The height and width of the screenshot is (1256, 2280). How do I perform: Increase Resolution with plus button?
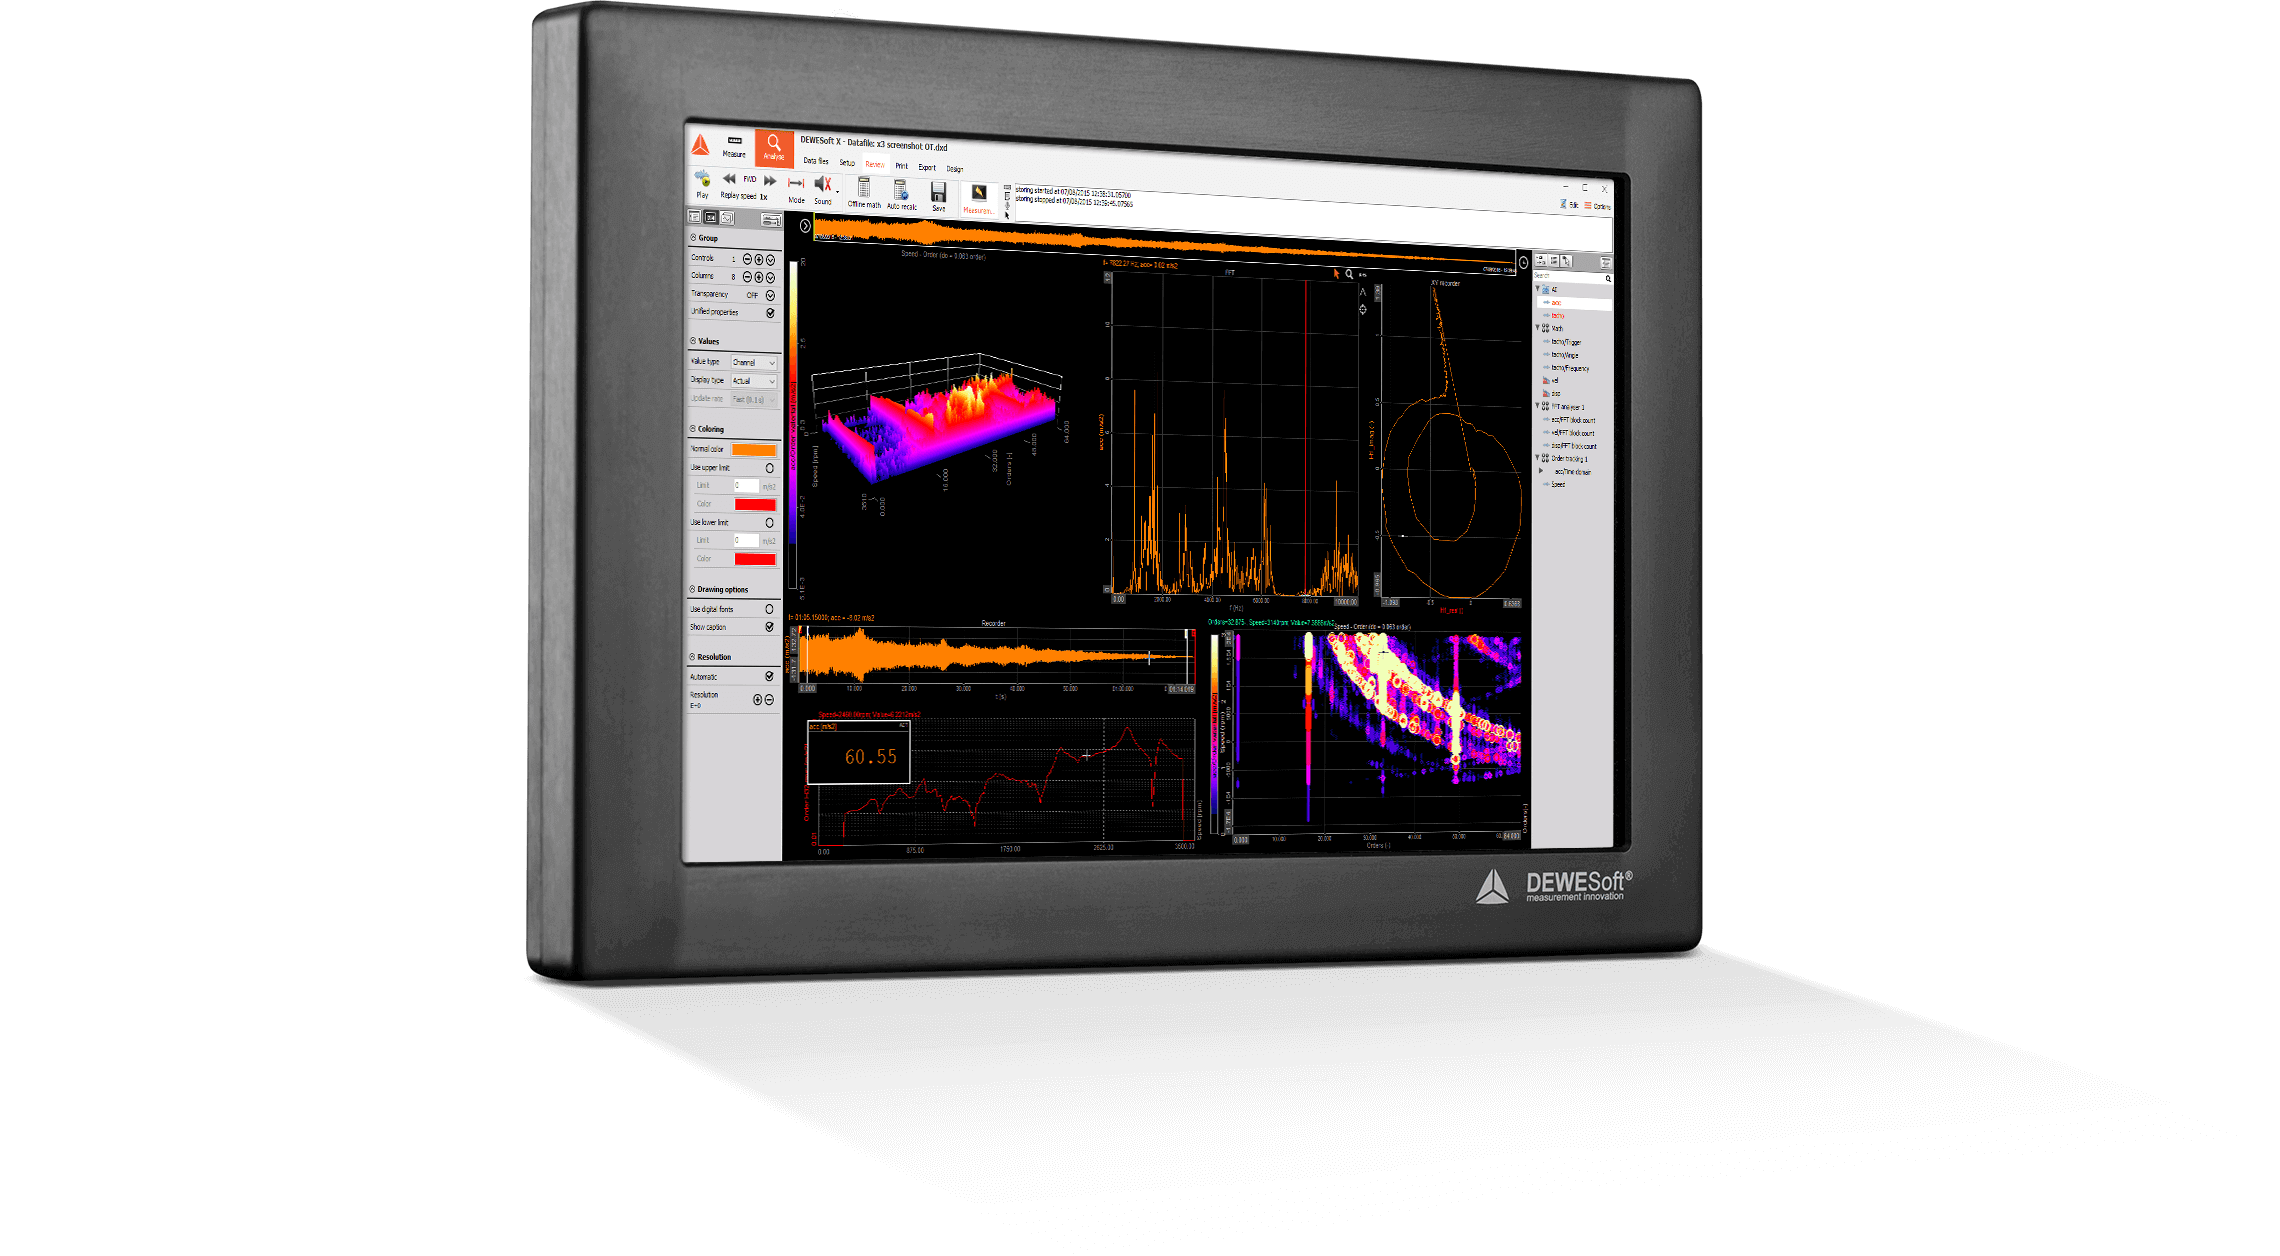(x=757, y=700)
